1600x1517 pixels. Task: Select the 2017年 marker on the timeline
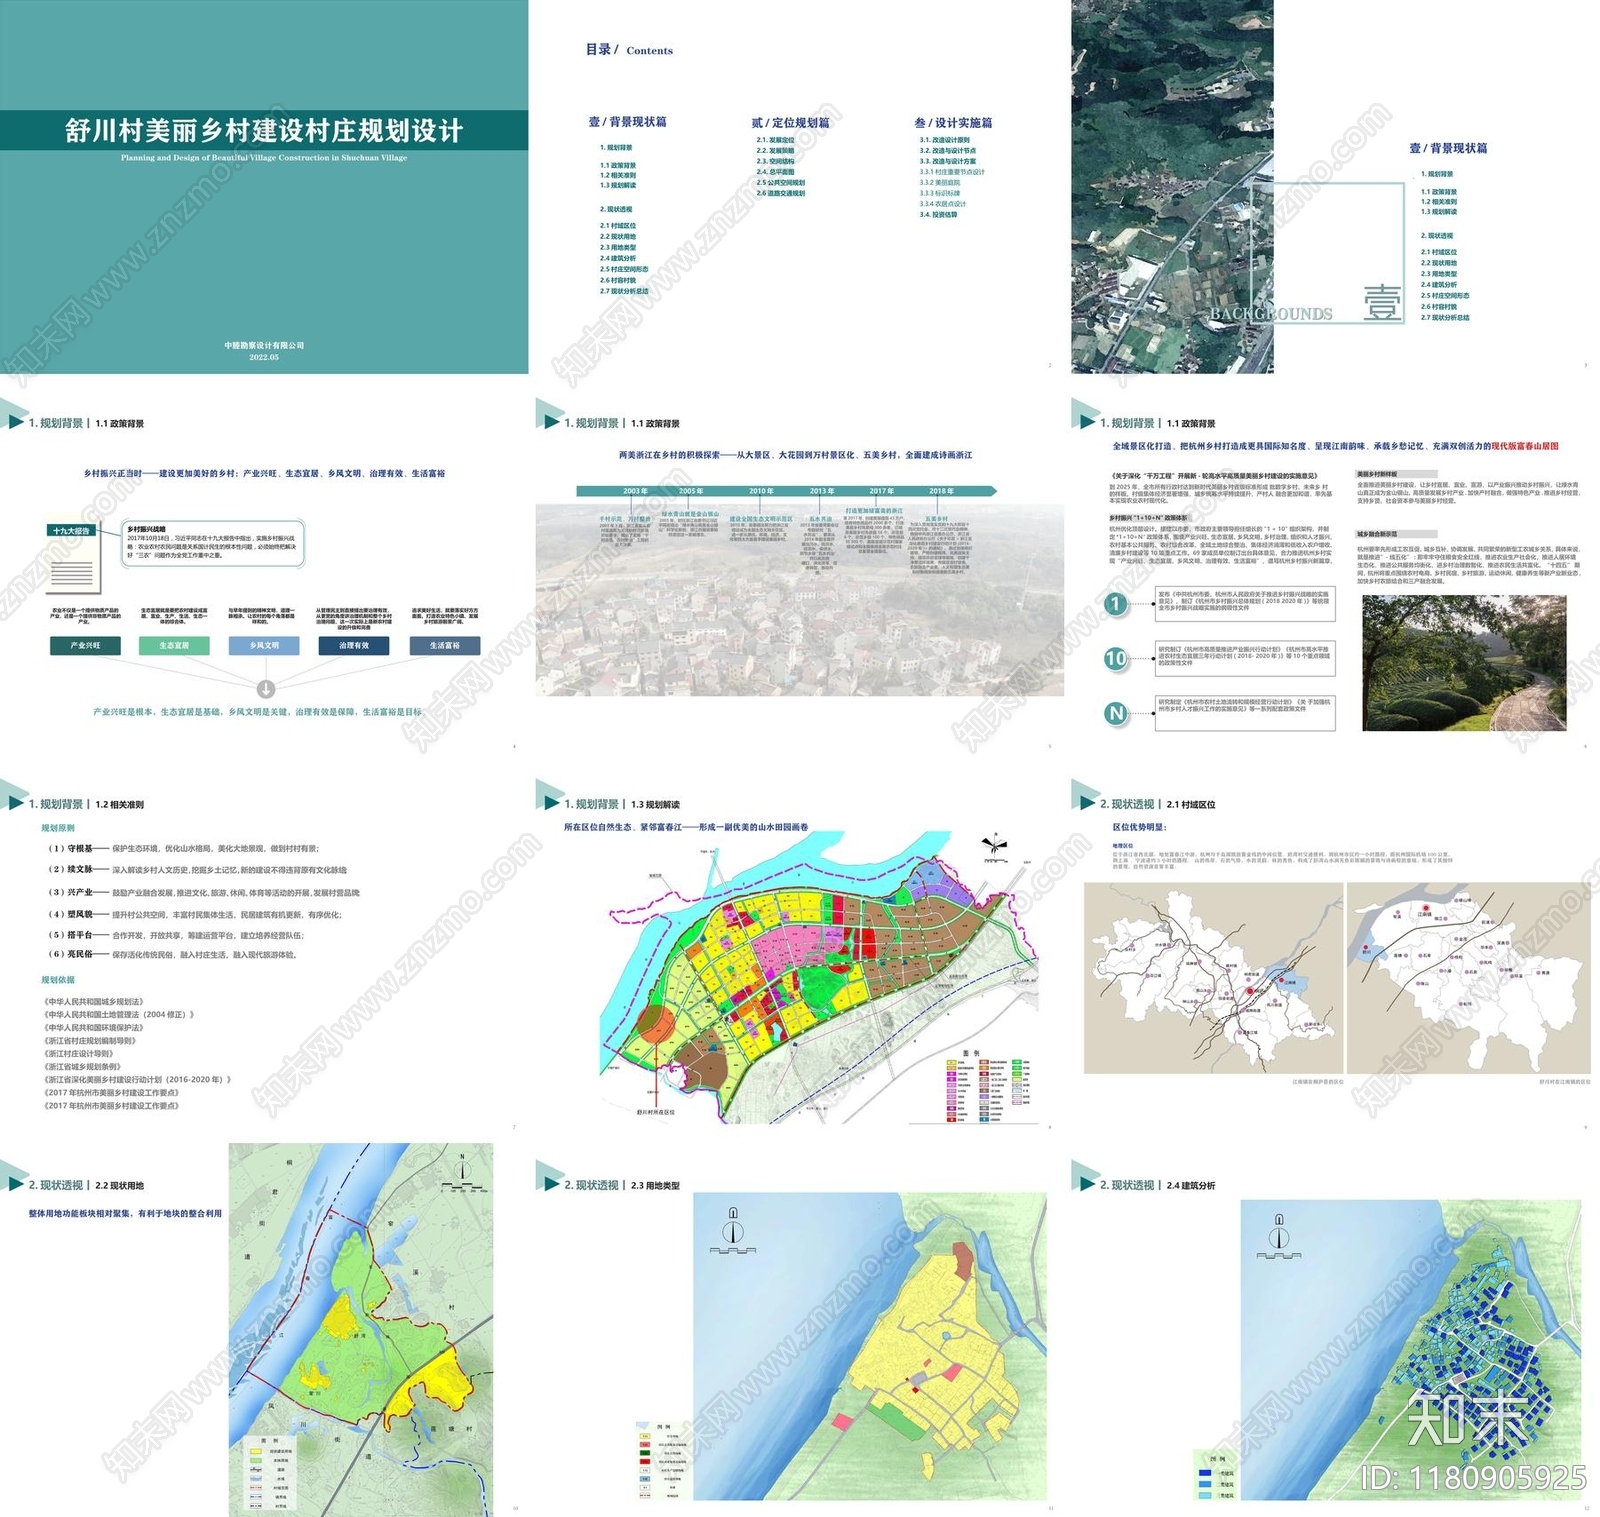click(x=882, y=491)
